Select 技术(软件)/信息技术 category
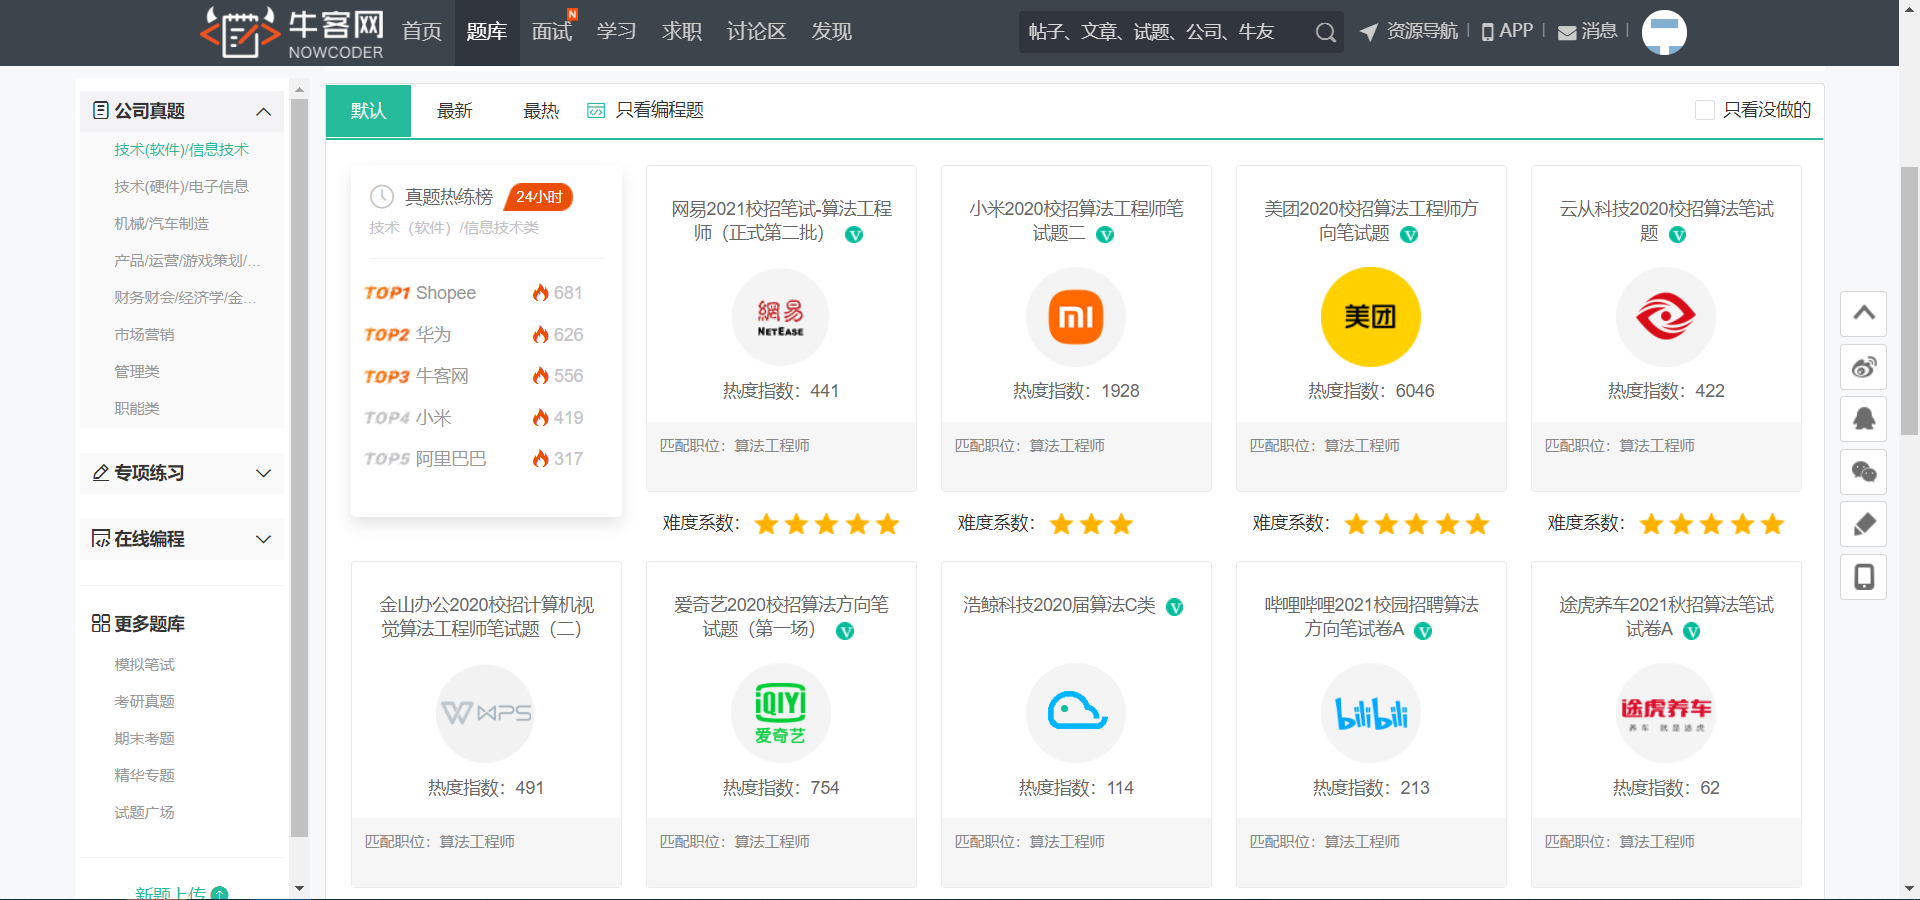This screenshot has width=1920, height=900. [x=181, y=150]
